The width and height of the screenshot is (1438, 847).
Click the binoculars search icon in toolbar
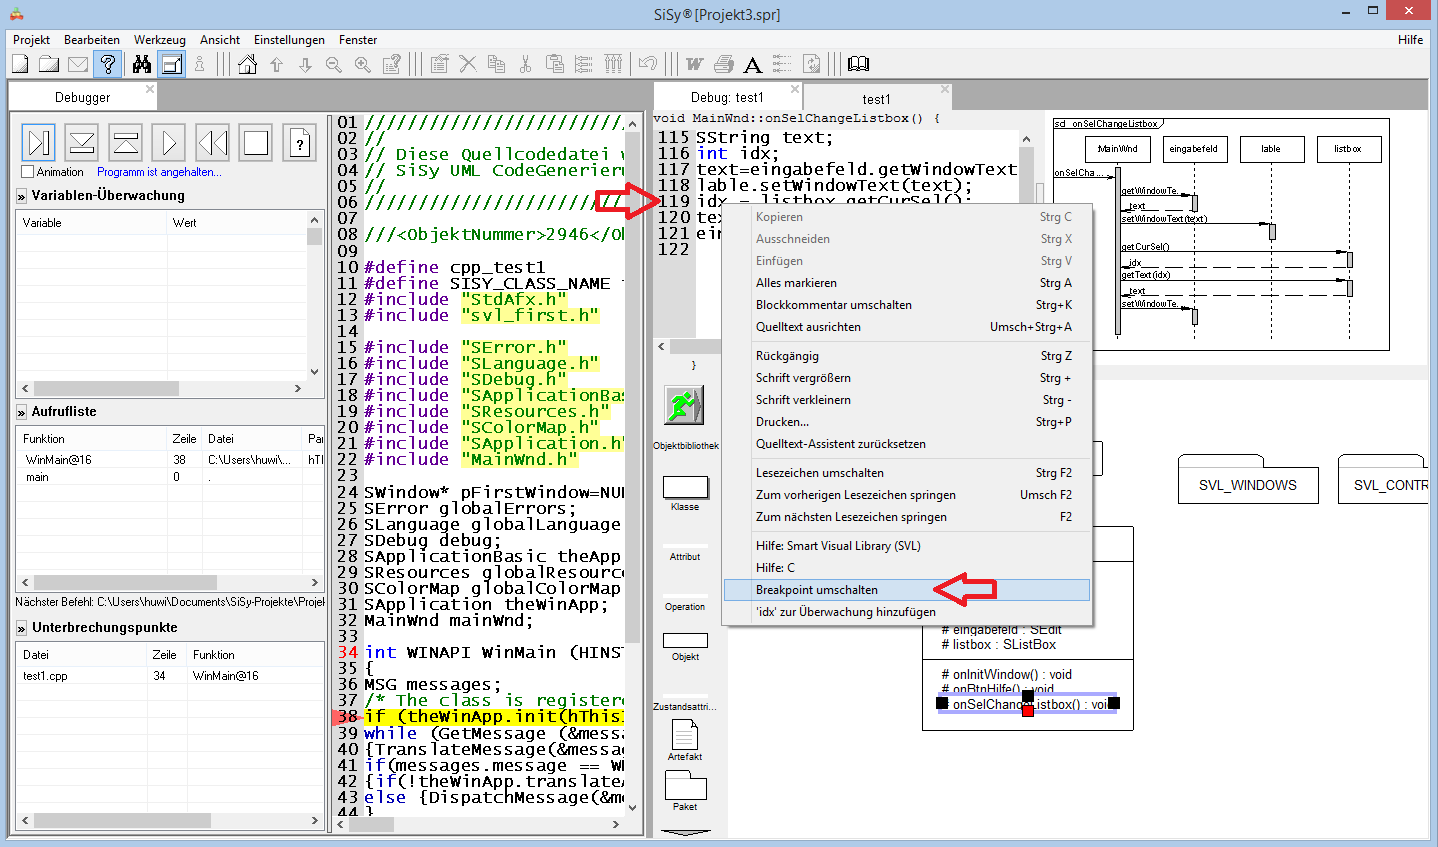point(142,64)
